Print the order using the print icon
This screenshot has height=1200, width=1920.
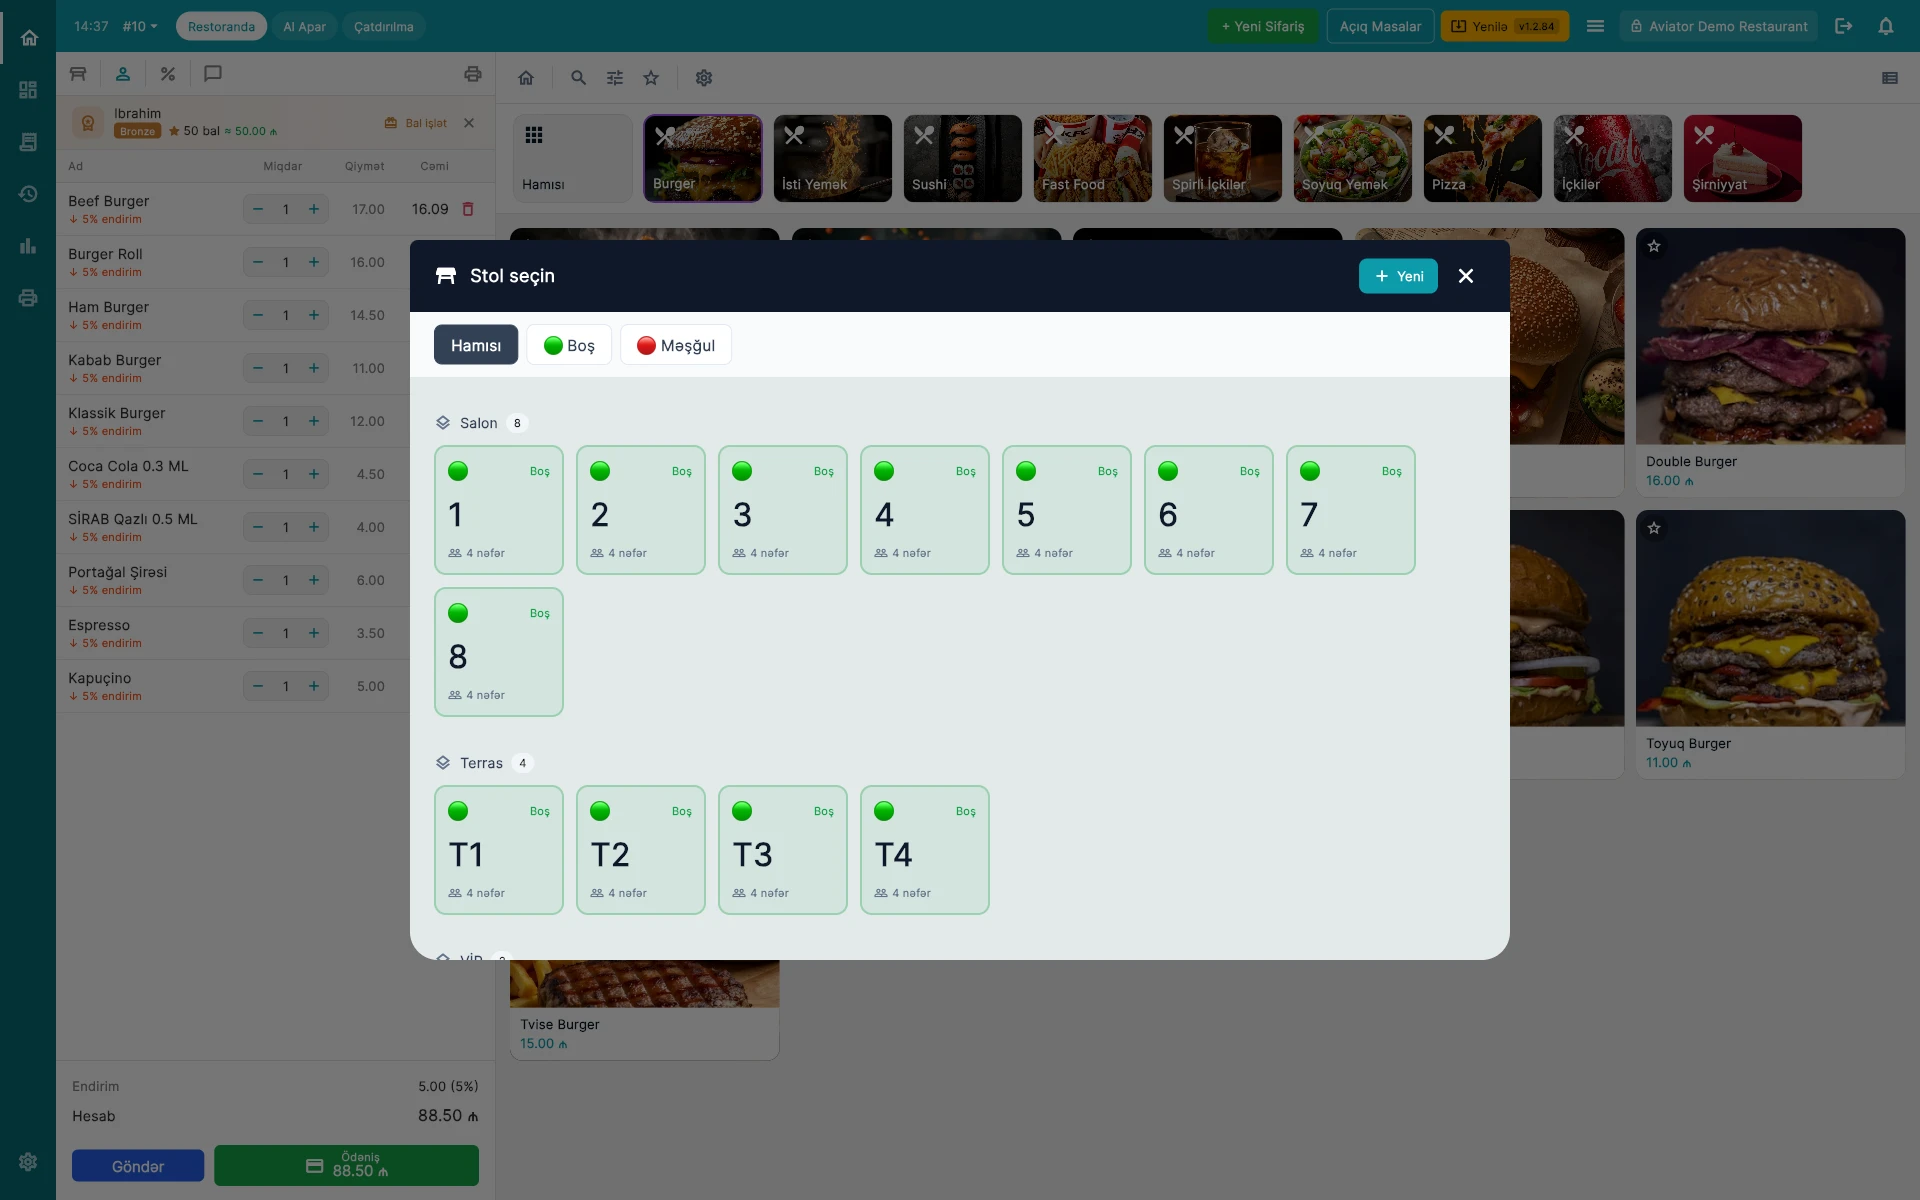pyautogui.click(x=473, y=74)
